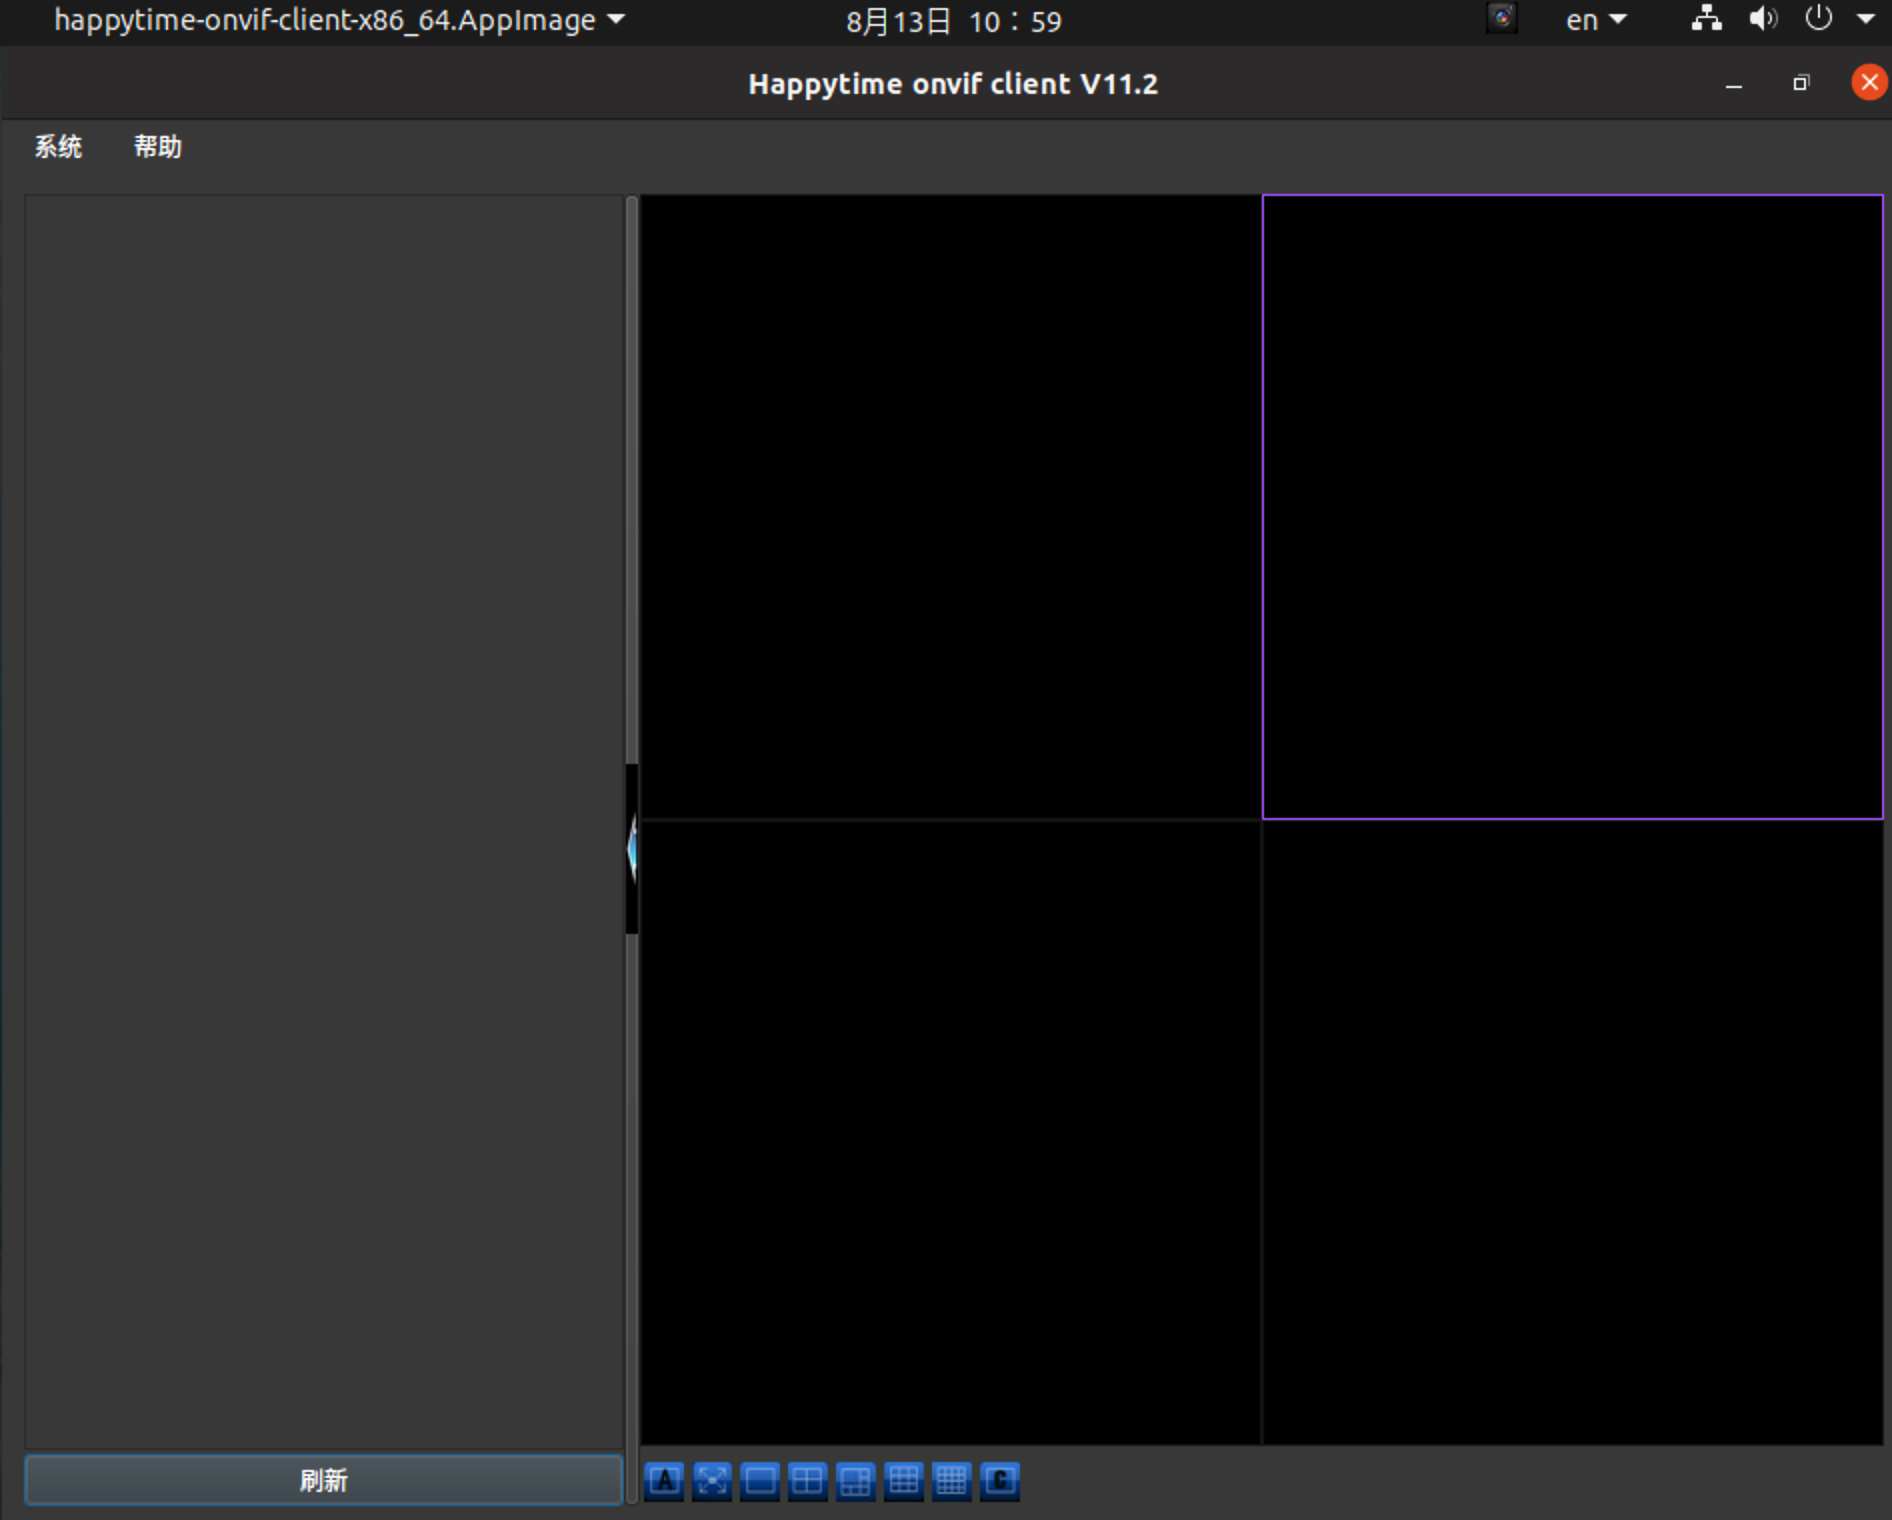Select the nine-pane (3x3) layout icon
This screenshot has width=1892, height=1520.
pos(904,1480)
